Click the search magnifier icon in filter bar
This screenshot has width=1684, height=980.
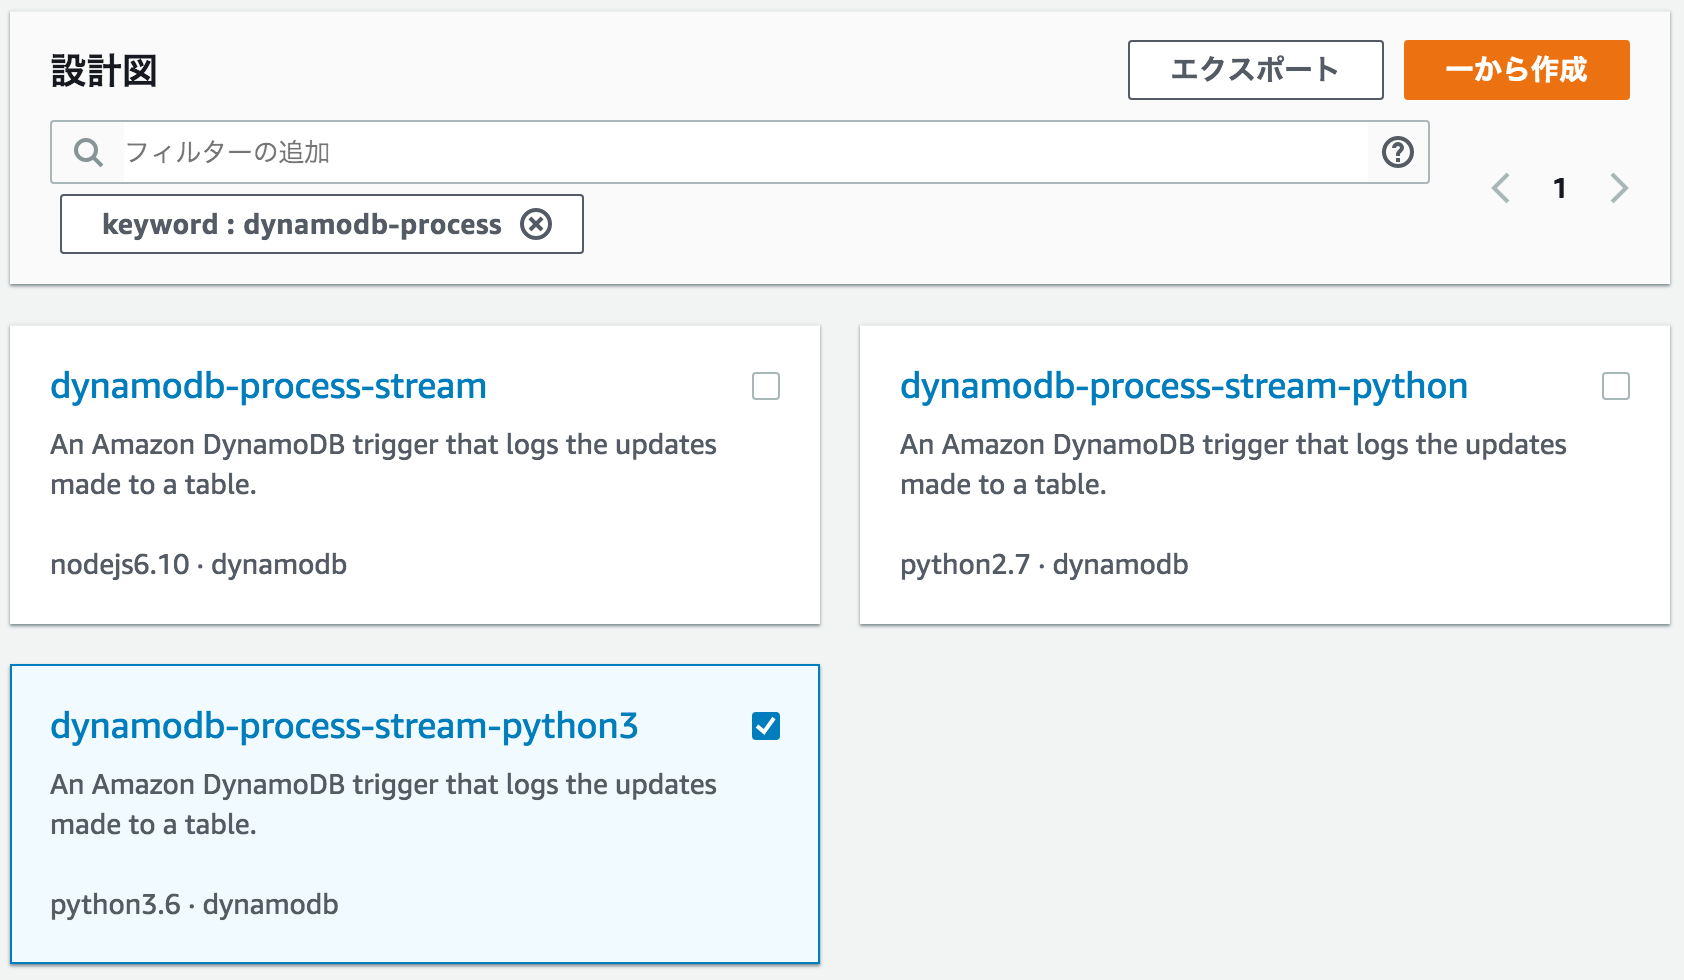88,152
